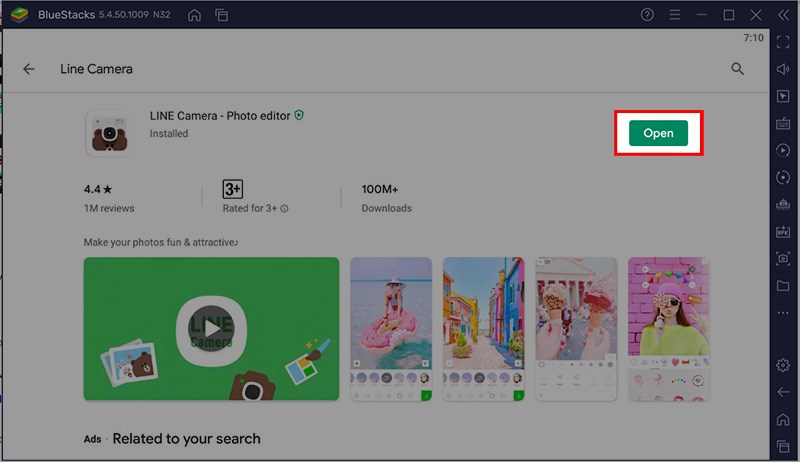Open the info icon next to Rated for 3+
This screenshot has width=800, height=462.
coord(284,209)
